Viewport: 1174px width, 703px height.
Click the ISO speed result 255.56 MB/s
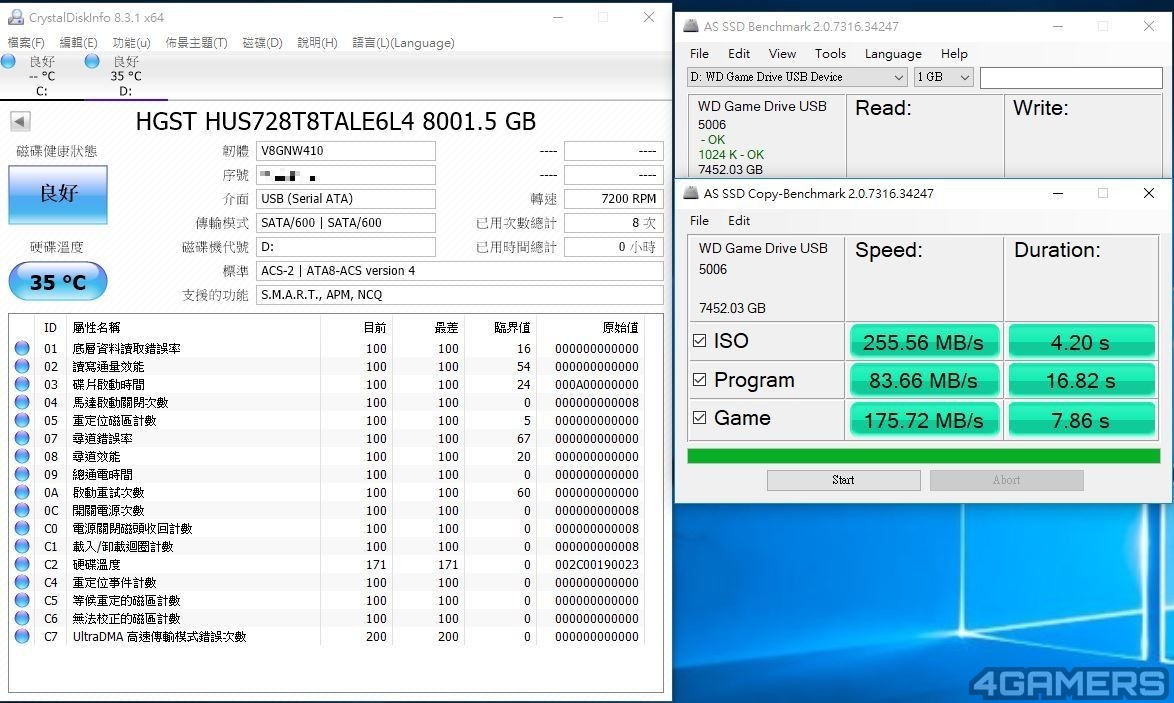pos(924,342)
